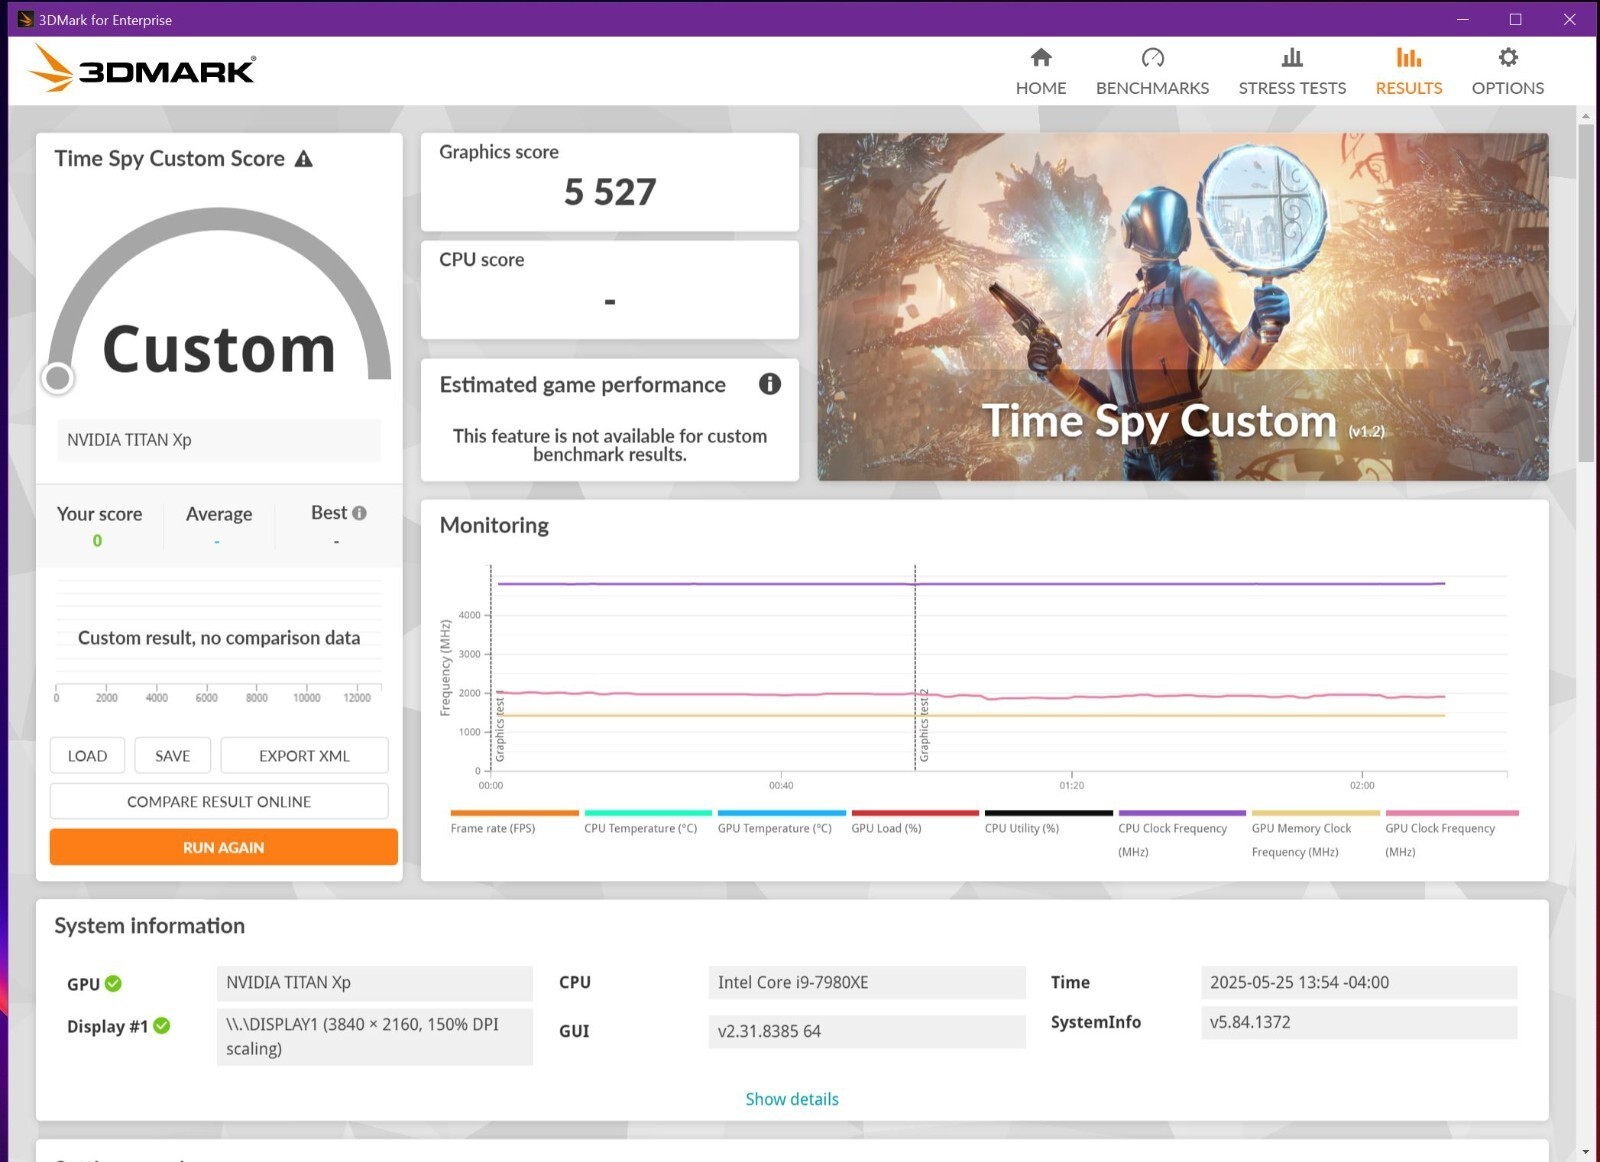The width and height of the screenshot is (1600, 1162).
Task: Click the info icon beside Best
Action: 359,513
